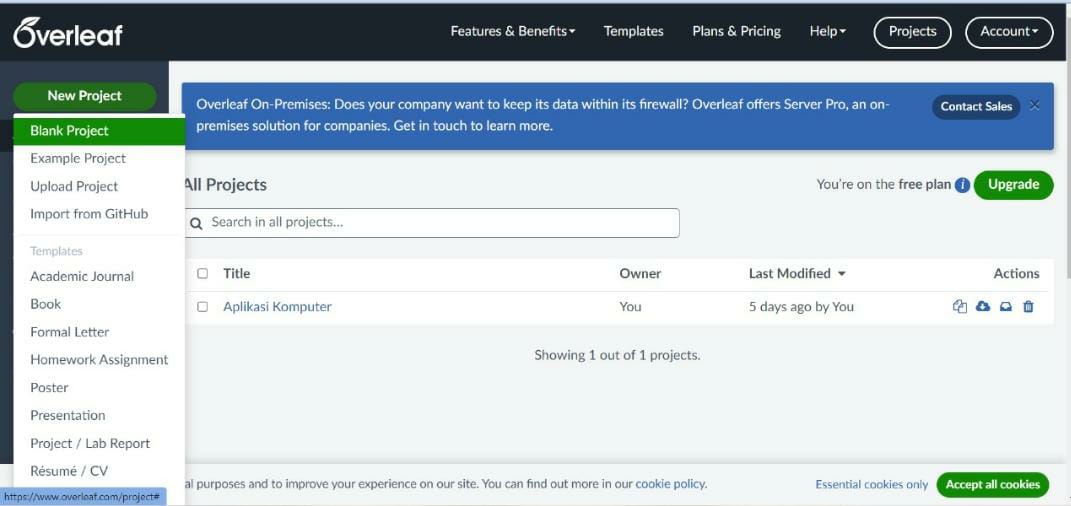Trash the Aplikasi Komputer project
Viewport: 1071px width, 506px height.
[1028, 307]
